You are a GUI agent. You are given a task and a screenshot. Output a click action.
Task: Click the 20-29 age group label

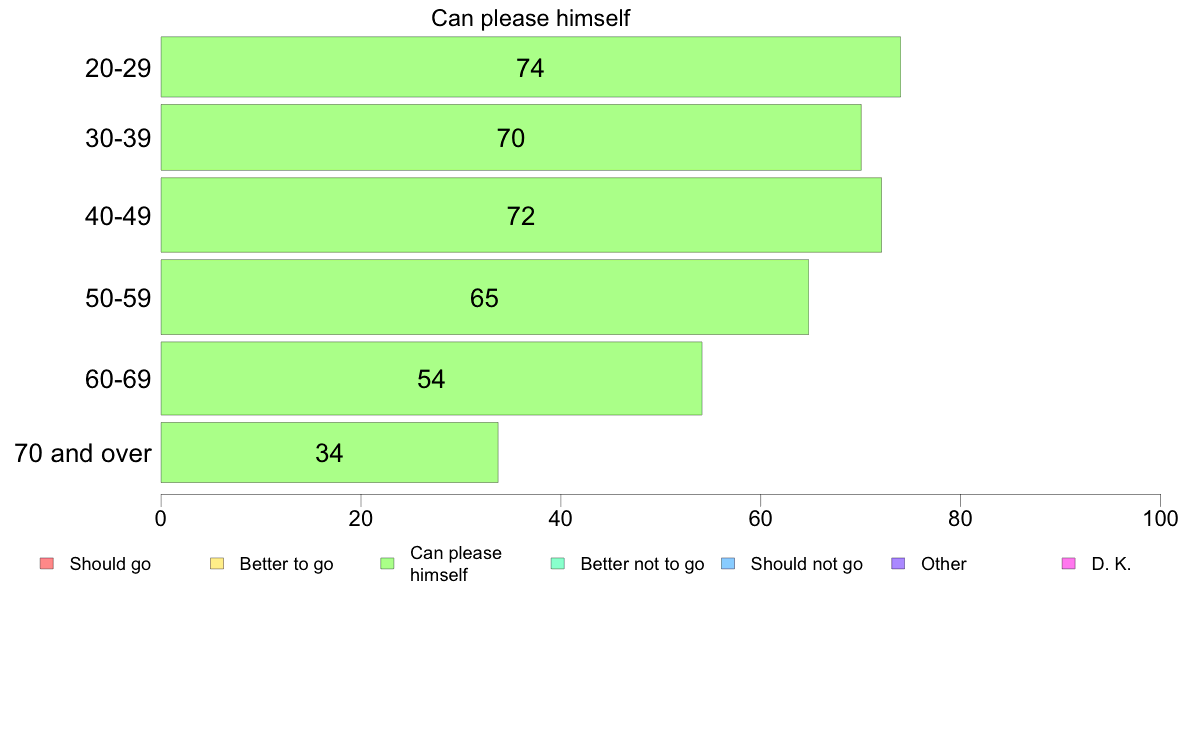[117, 68]
